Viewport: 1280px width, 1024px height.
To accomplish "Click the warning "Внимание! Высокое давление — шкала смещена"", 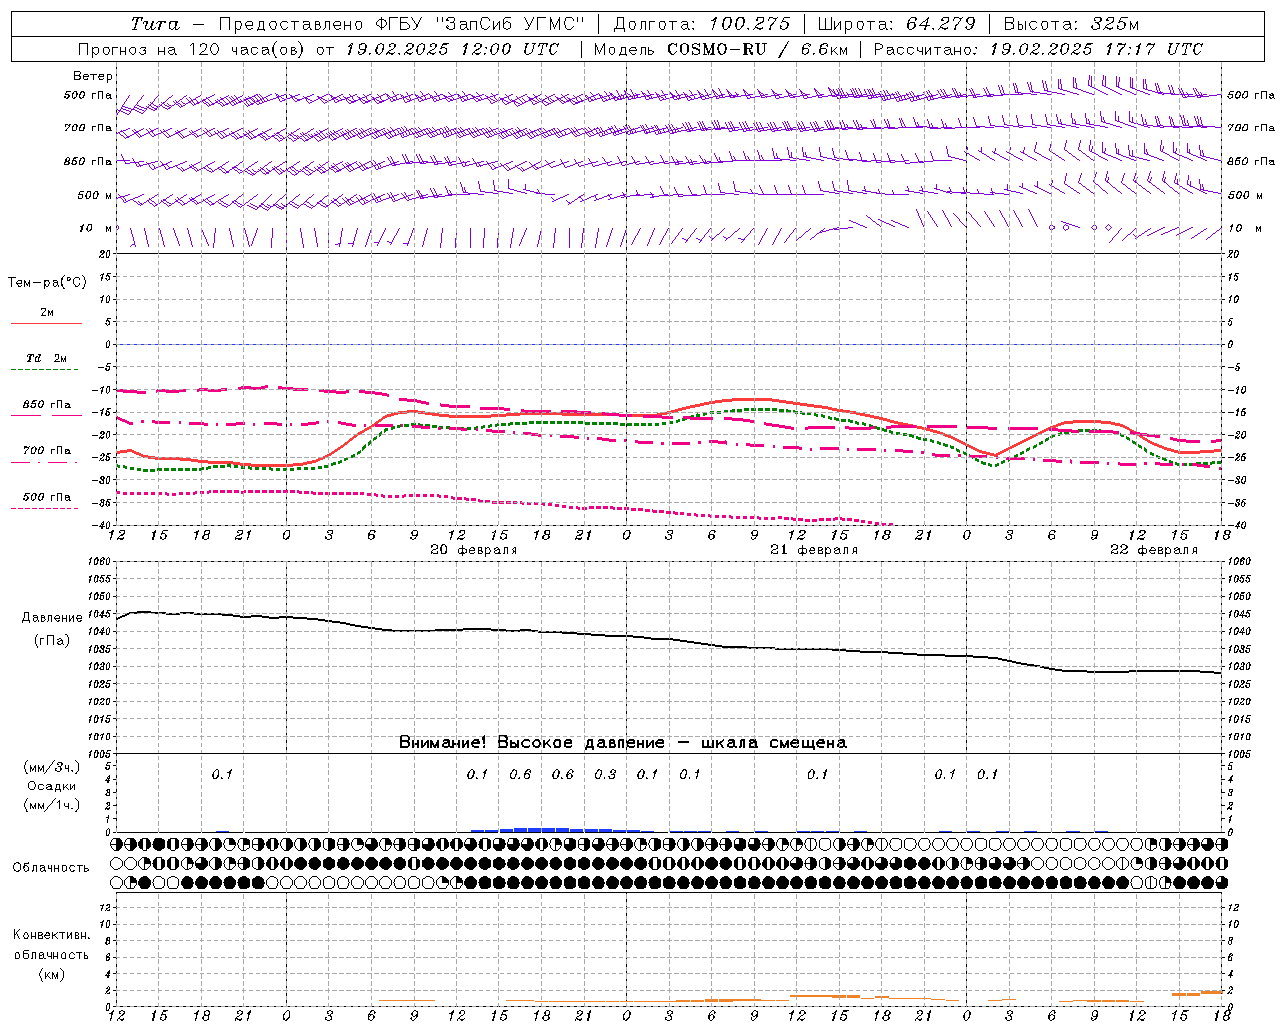I will pos(623,743).
